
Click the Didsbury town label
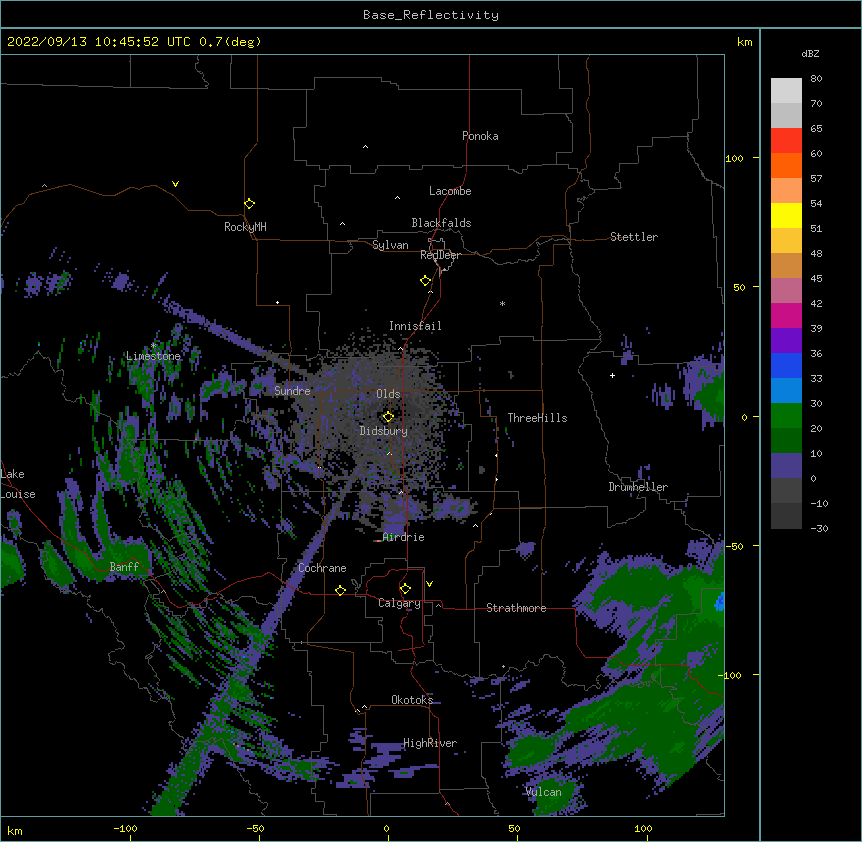(x=384, y=431)
